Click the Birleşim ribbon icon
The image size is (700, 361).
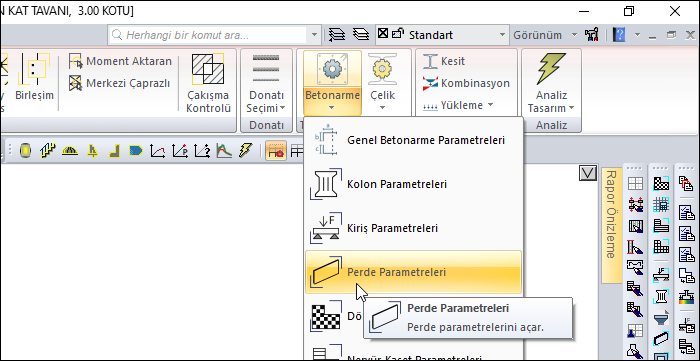(x=34, y=69)
